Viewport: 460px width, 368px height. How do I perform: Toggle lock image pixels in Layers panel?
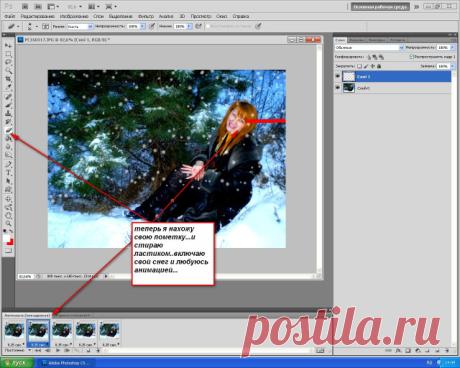[x=366, y=66]
